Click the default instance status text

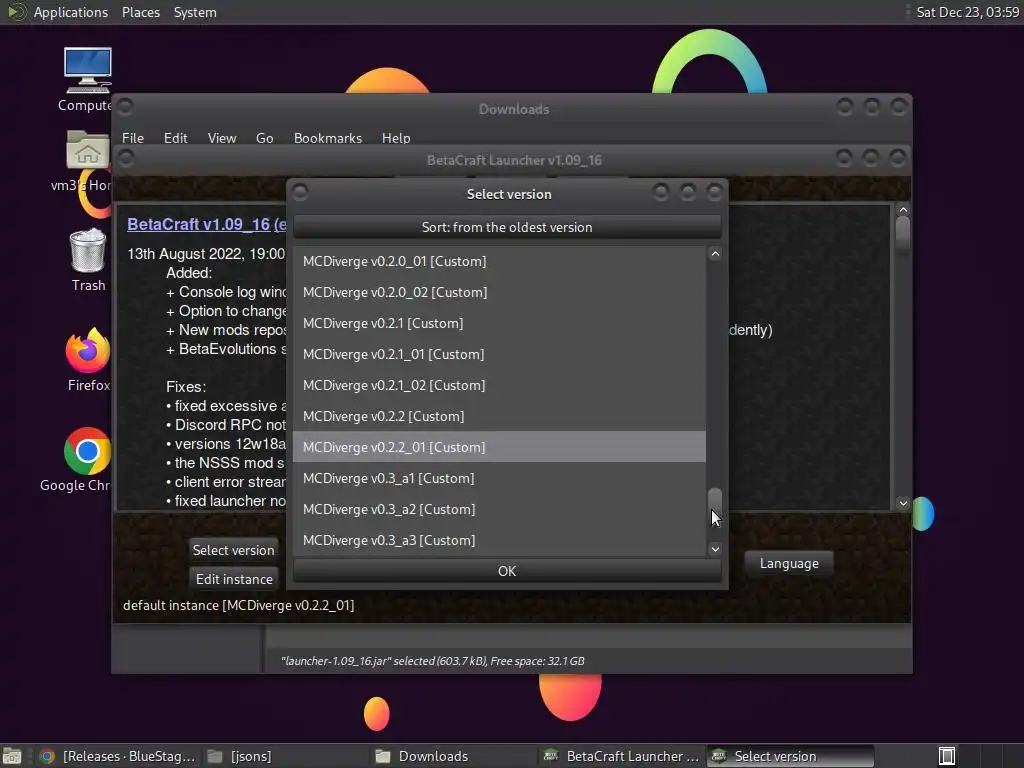tap(238, 605)
